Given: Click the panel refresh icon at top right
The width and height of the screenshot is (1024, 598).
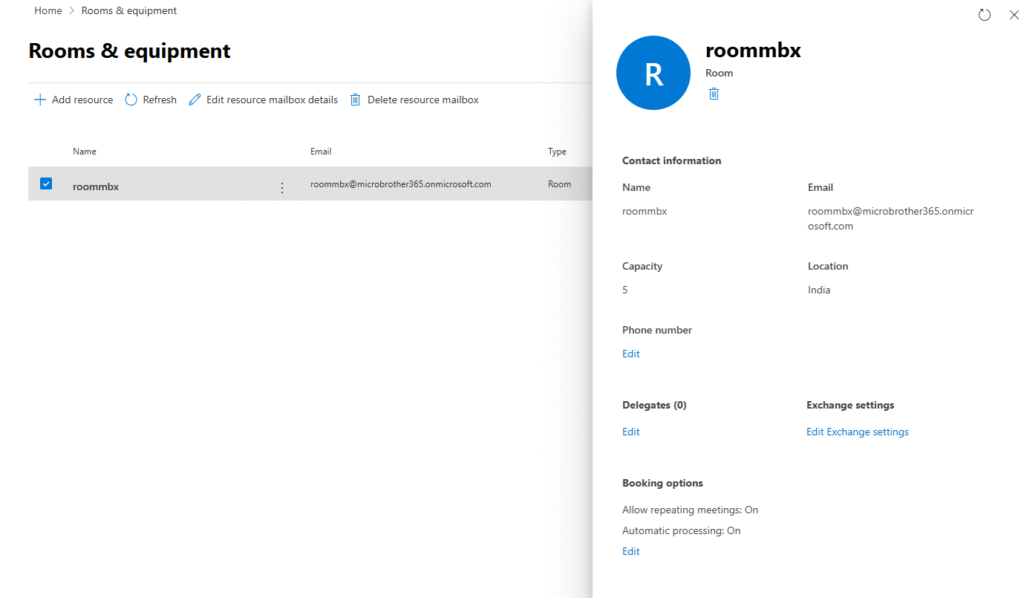Looking at the screenshot, I should [984, 15].
